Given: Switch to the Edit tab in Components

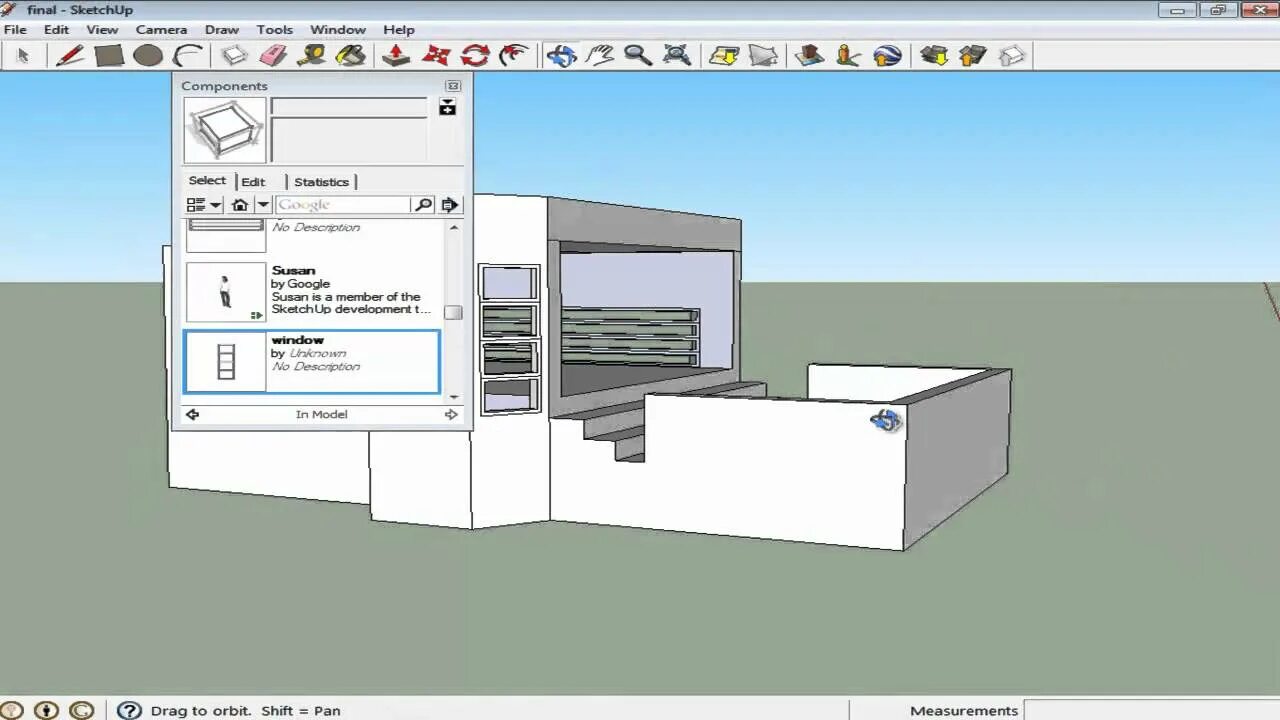Looking at the screenshot, I should coord(253,182).
